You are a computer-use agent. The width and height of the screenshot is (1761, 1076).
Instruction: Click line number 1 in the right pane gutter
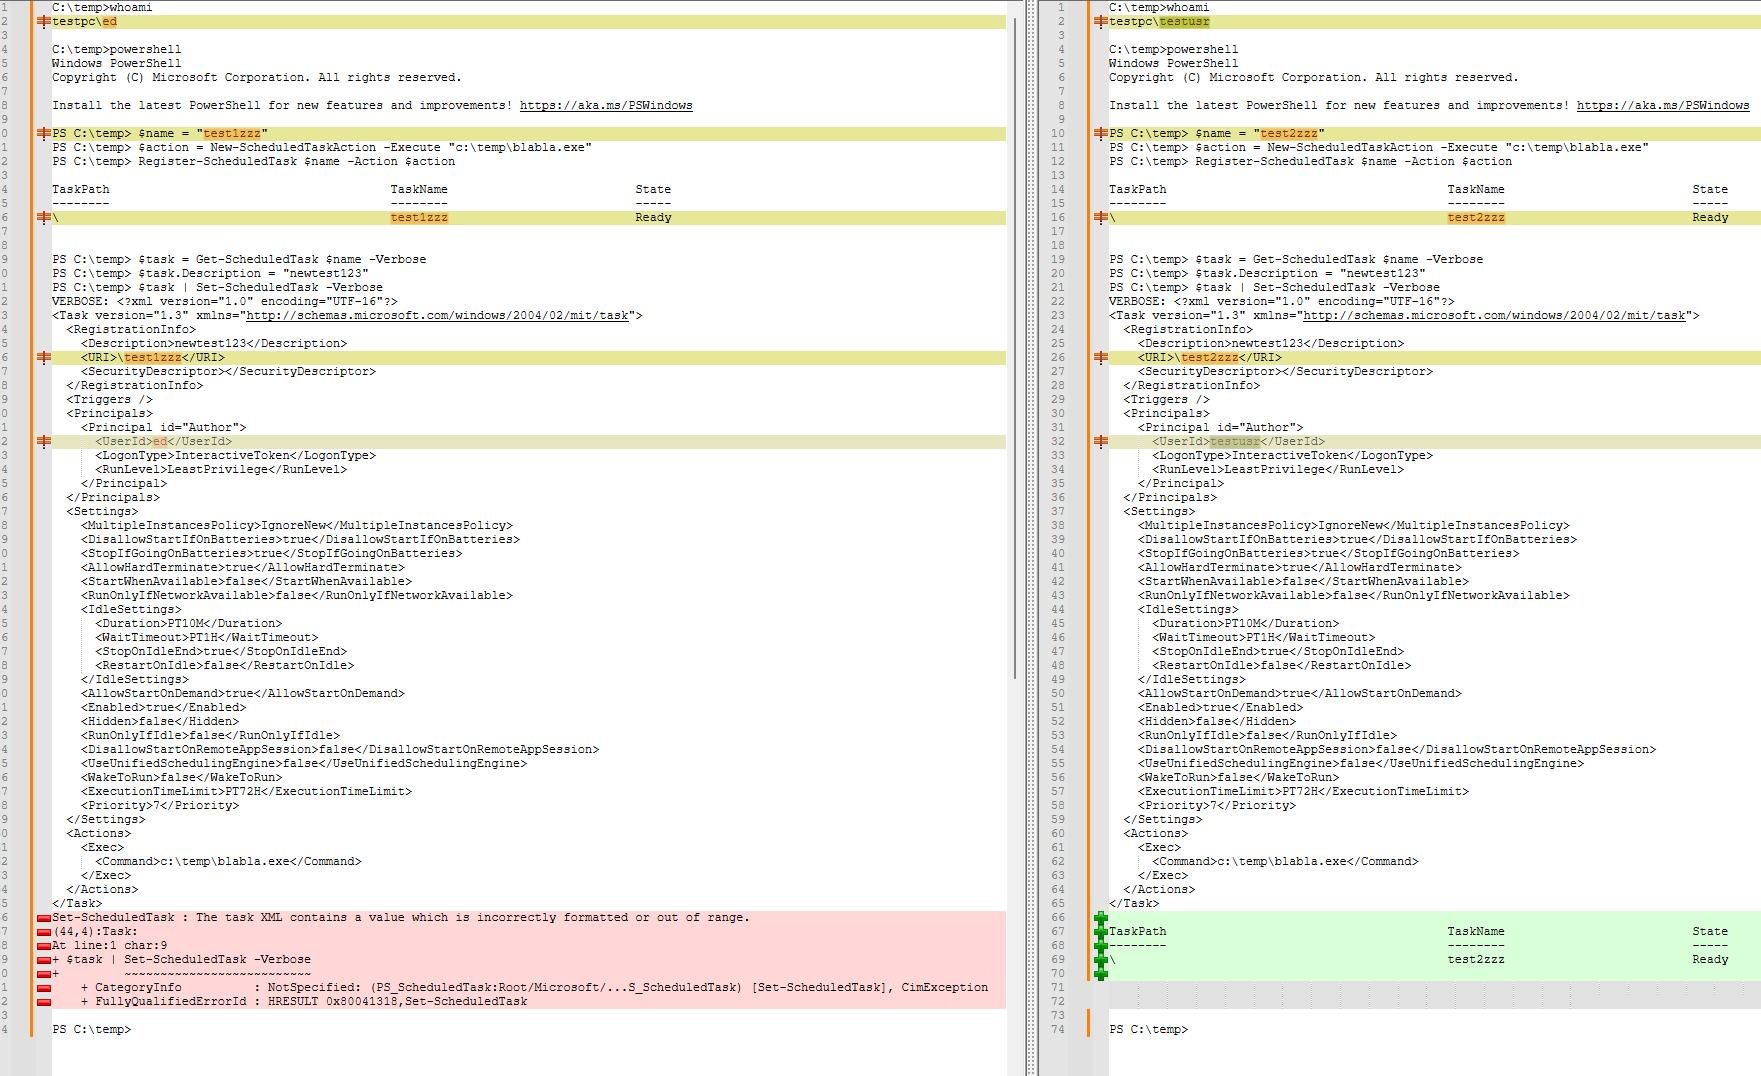tap(1061, 7)
